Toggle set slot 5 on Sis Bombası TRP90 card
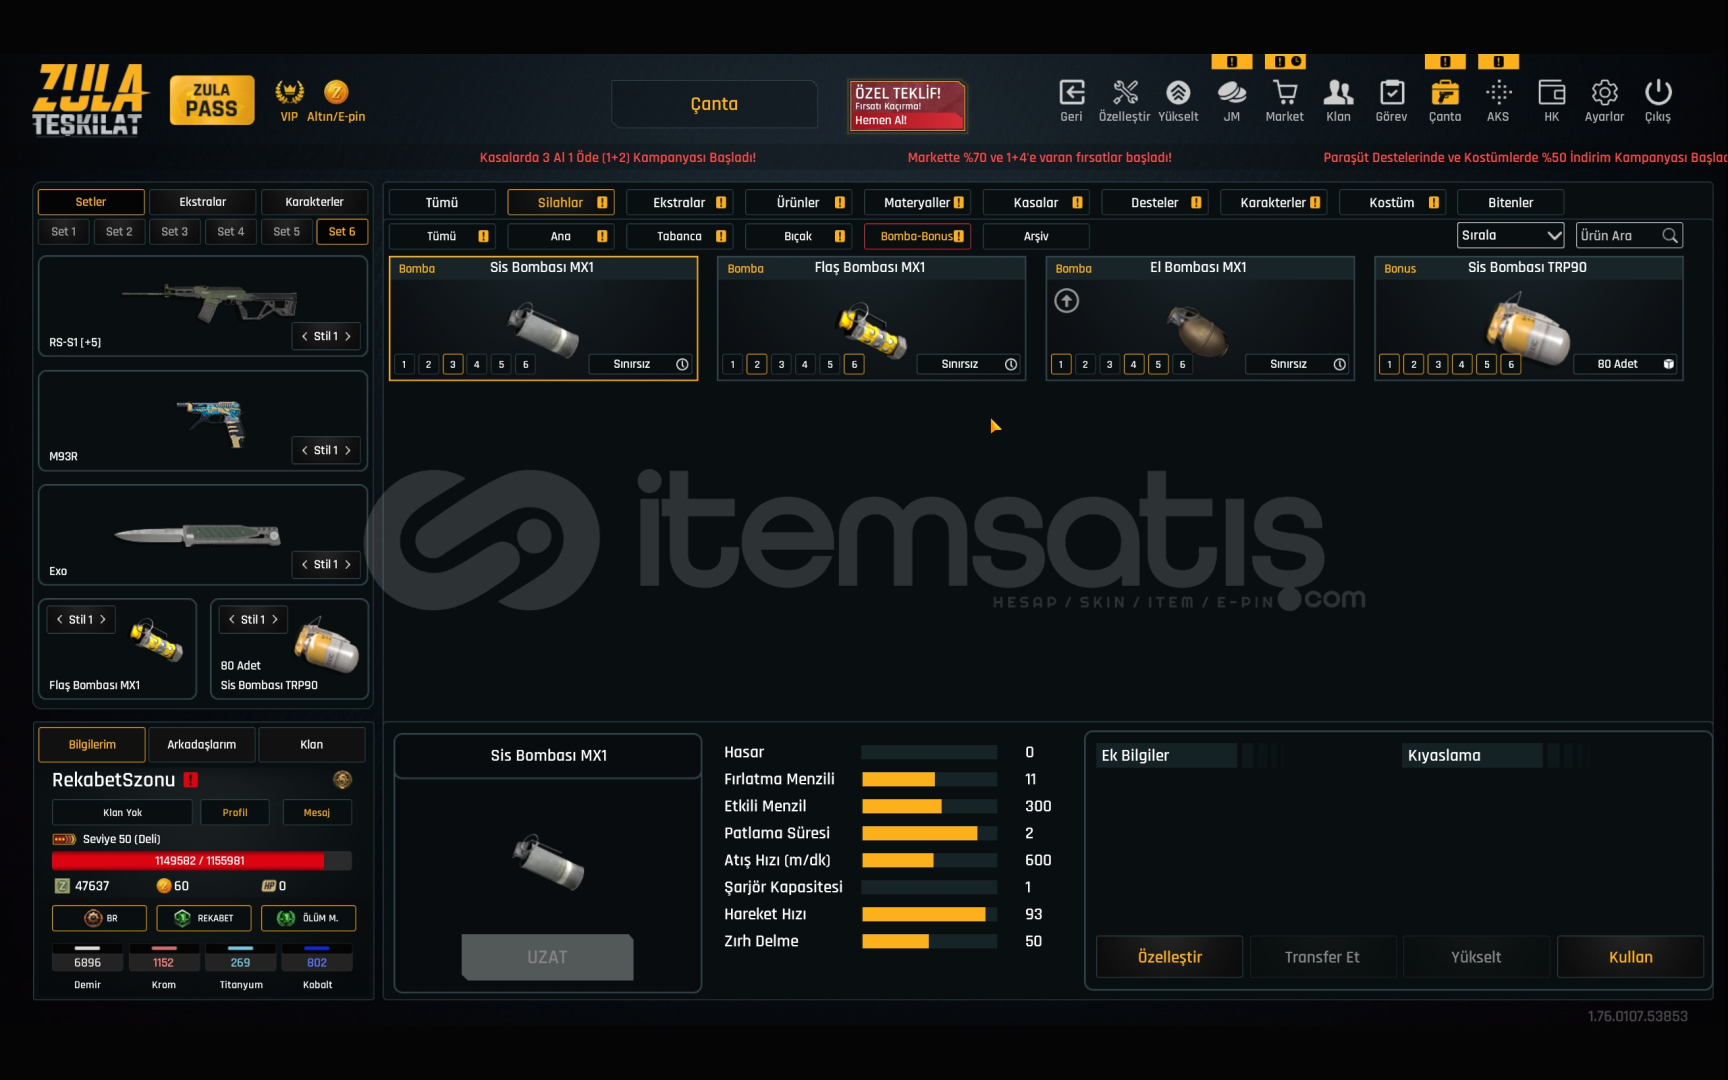This screenshot has height=1080, width=1728. [1487, 364]
